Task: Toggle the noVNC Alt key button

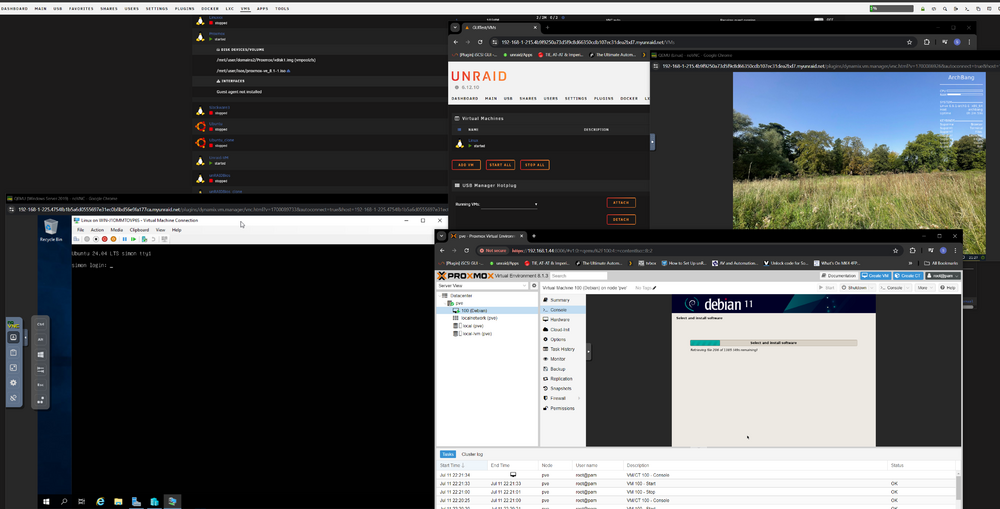Action: (x=40, y=339)
